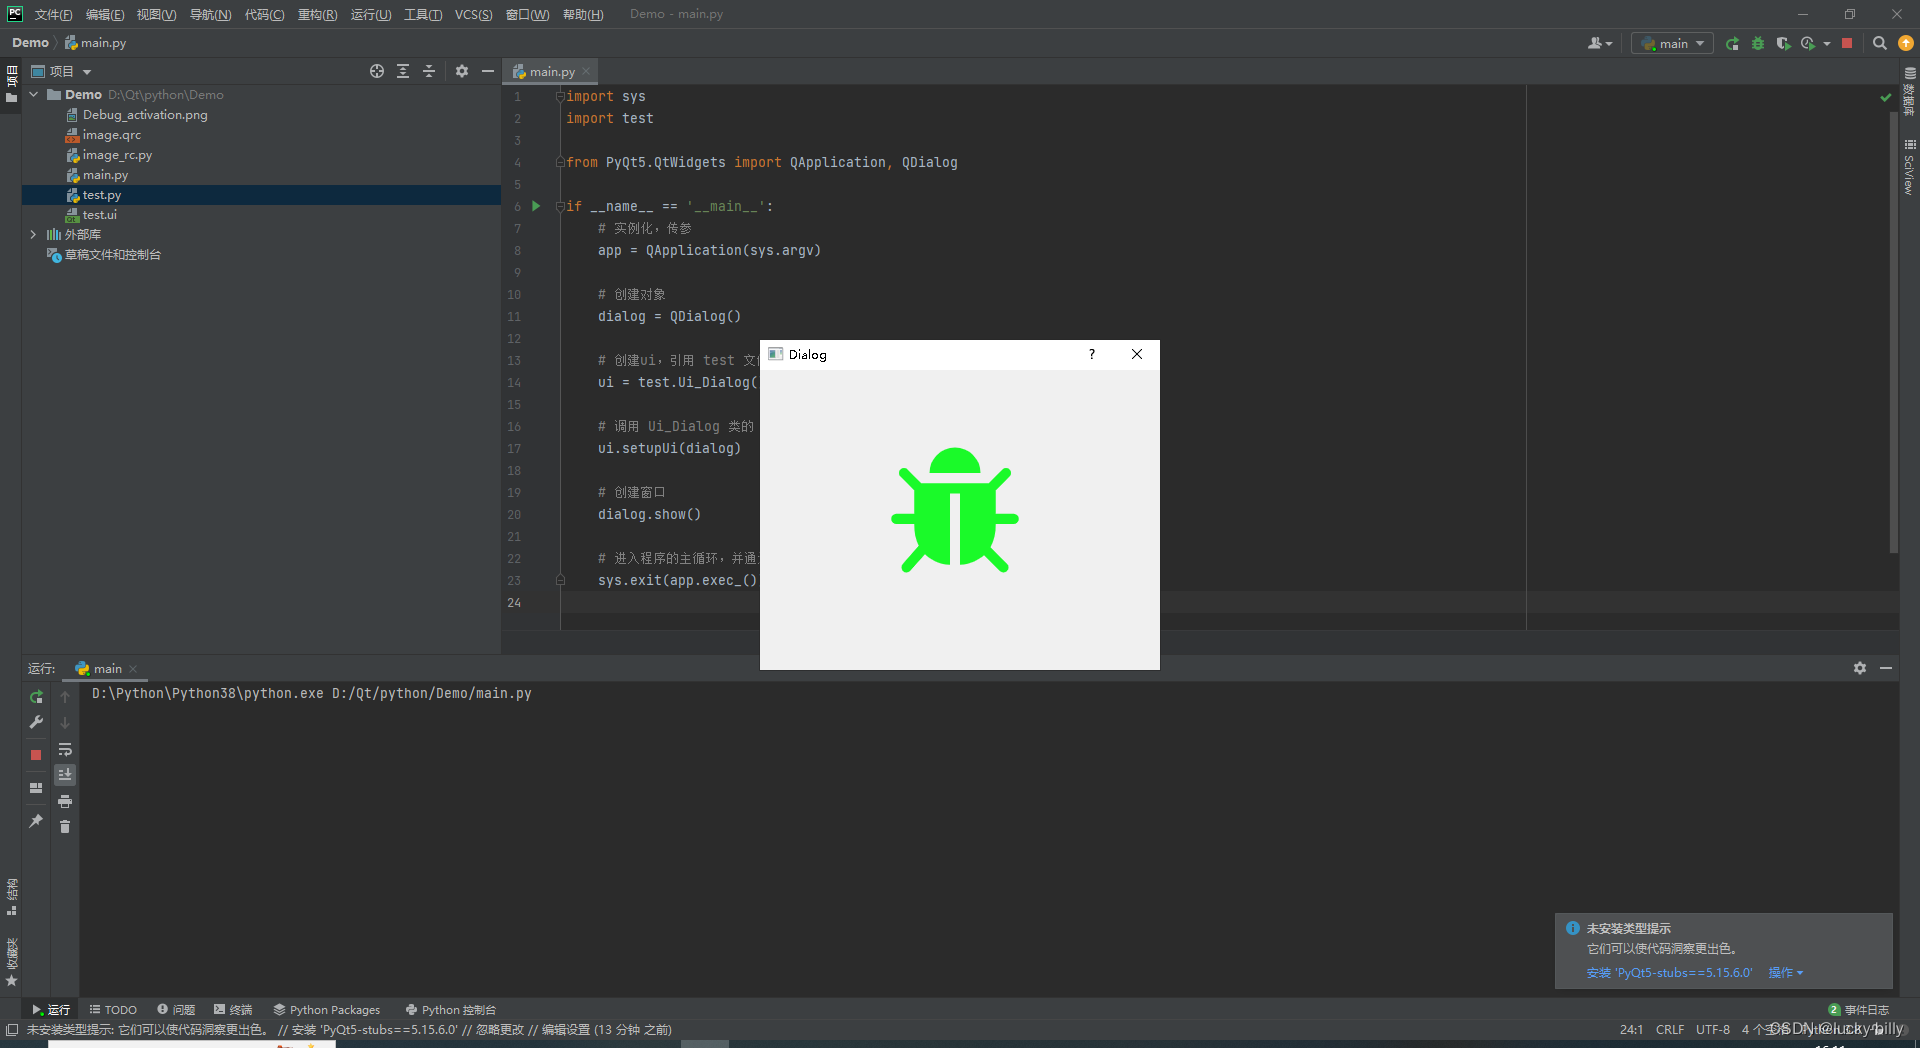Viewport: 1920px width, 1048px height.
Task: Open Run panel settings gear
Action: [1860, 668]
